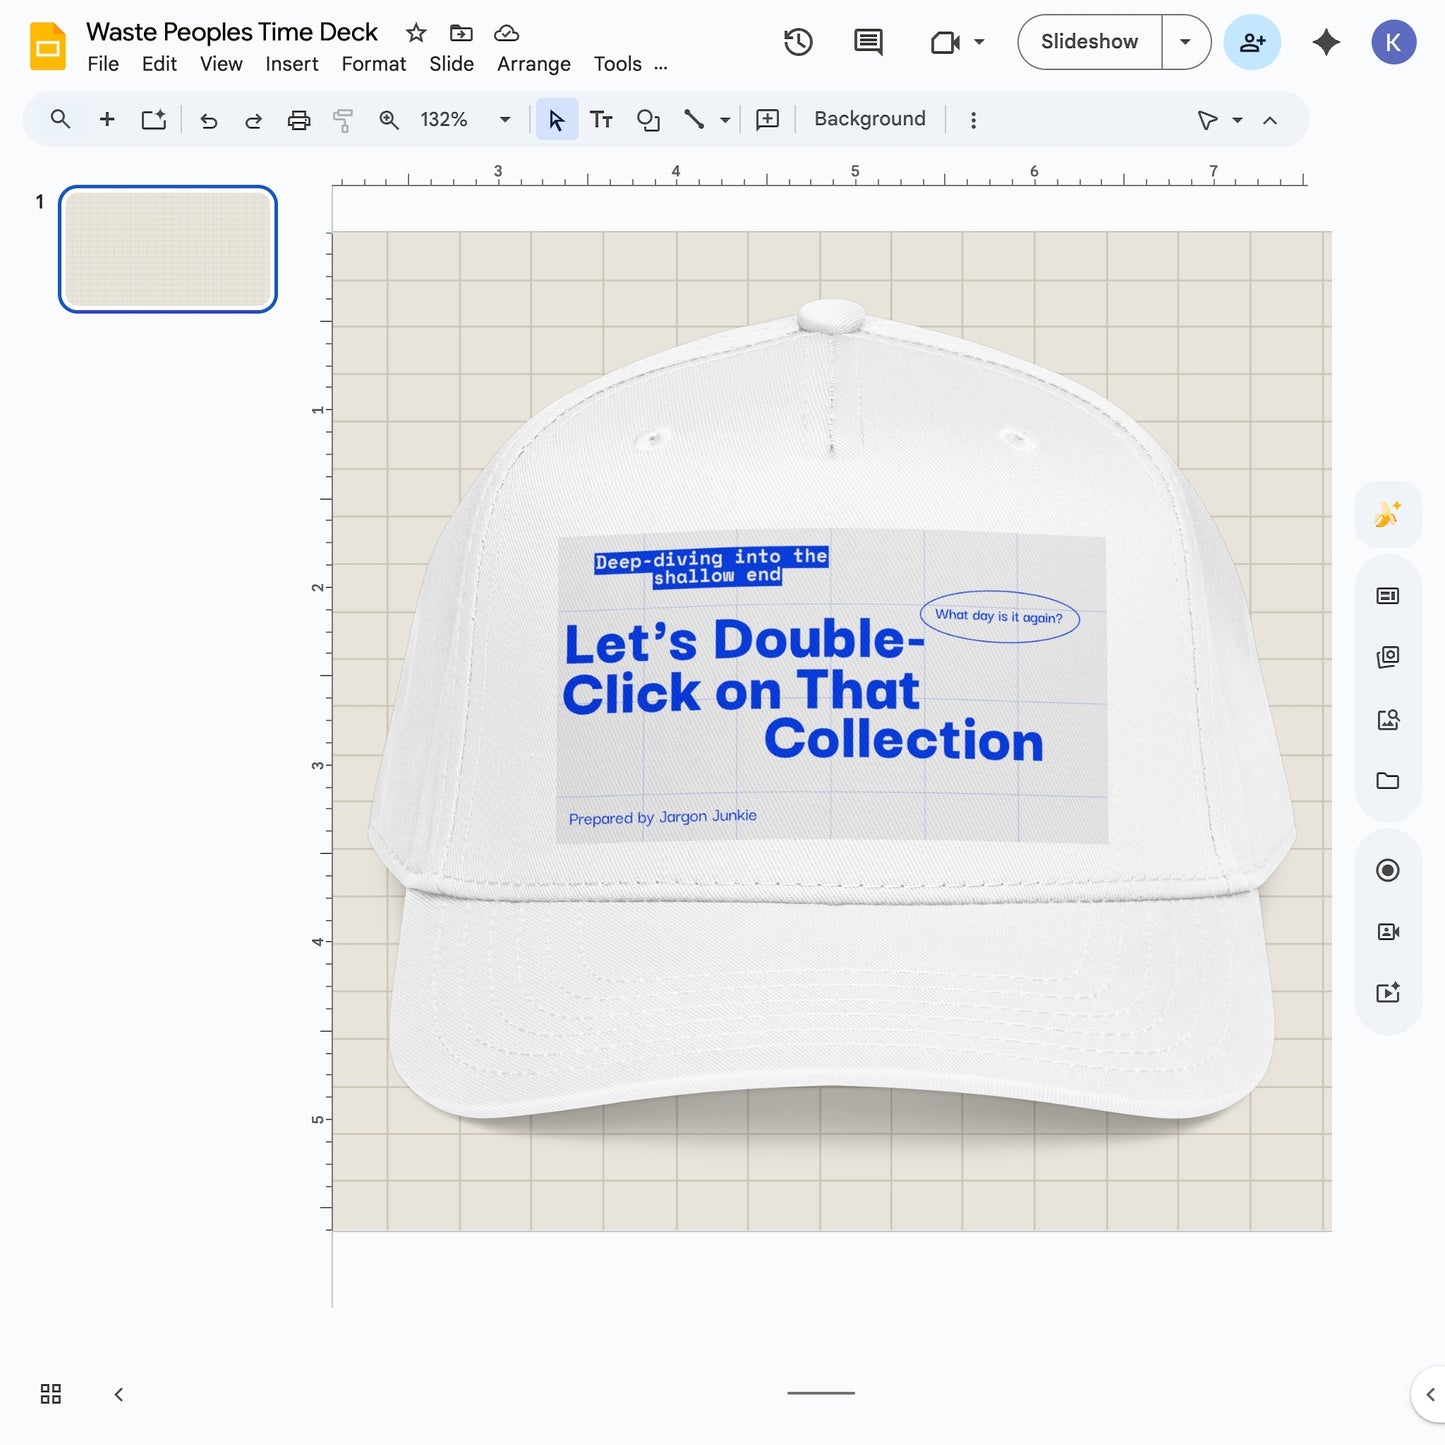This screenshot has width=1445, height=1445.
Task: Open the comments history icon
Action: point(868,42)
